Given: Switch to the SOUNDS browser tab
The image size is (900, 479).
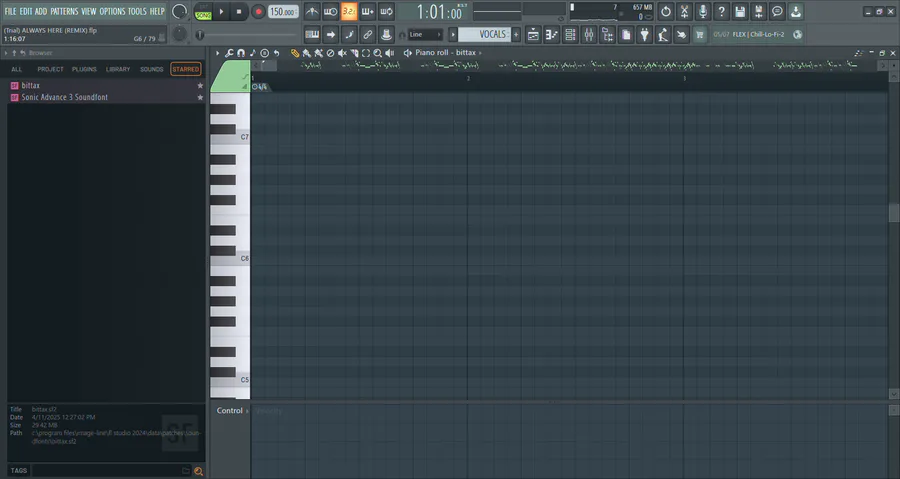Looking at the screenshot, I should [152, 69].
